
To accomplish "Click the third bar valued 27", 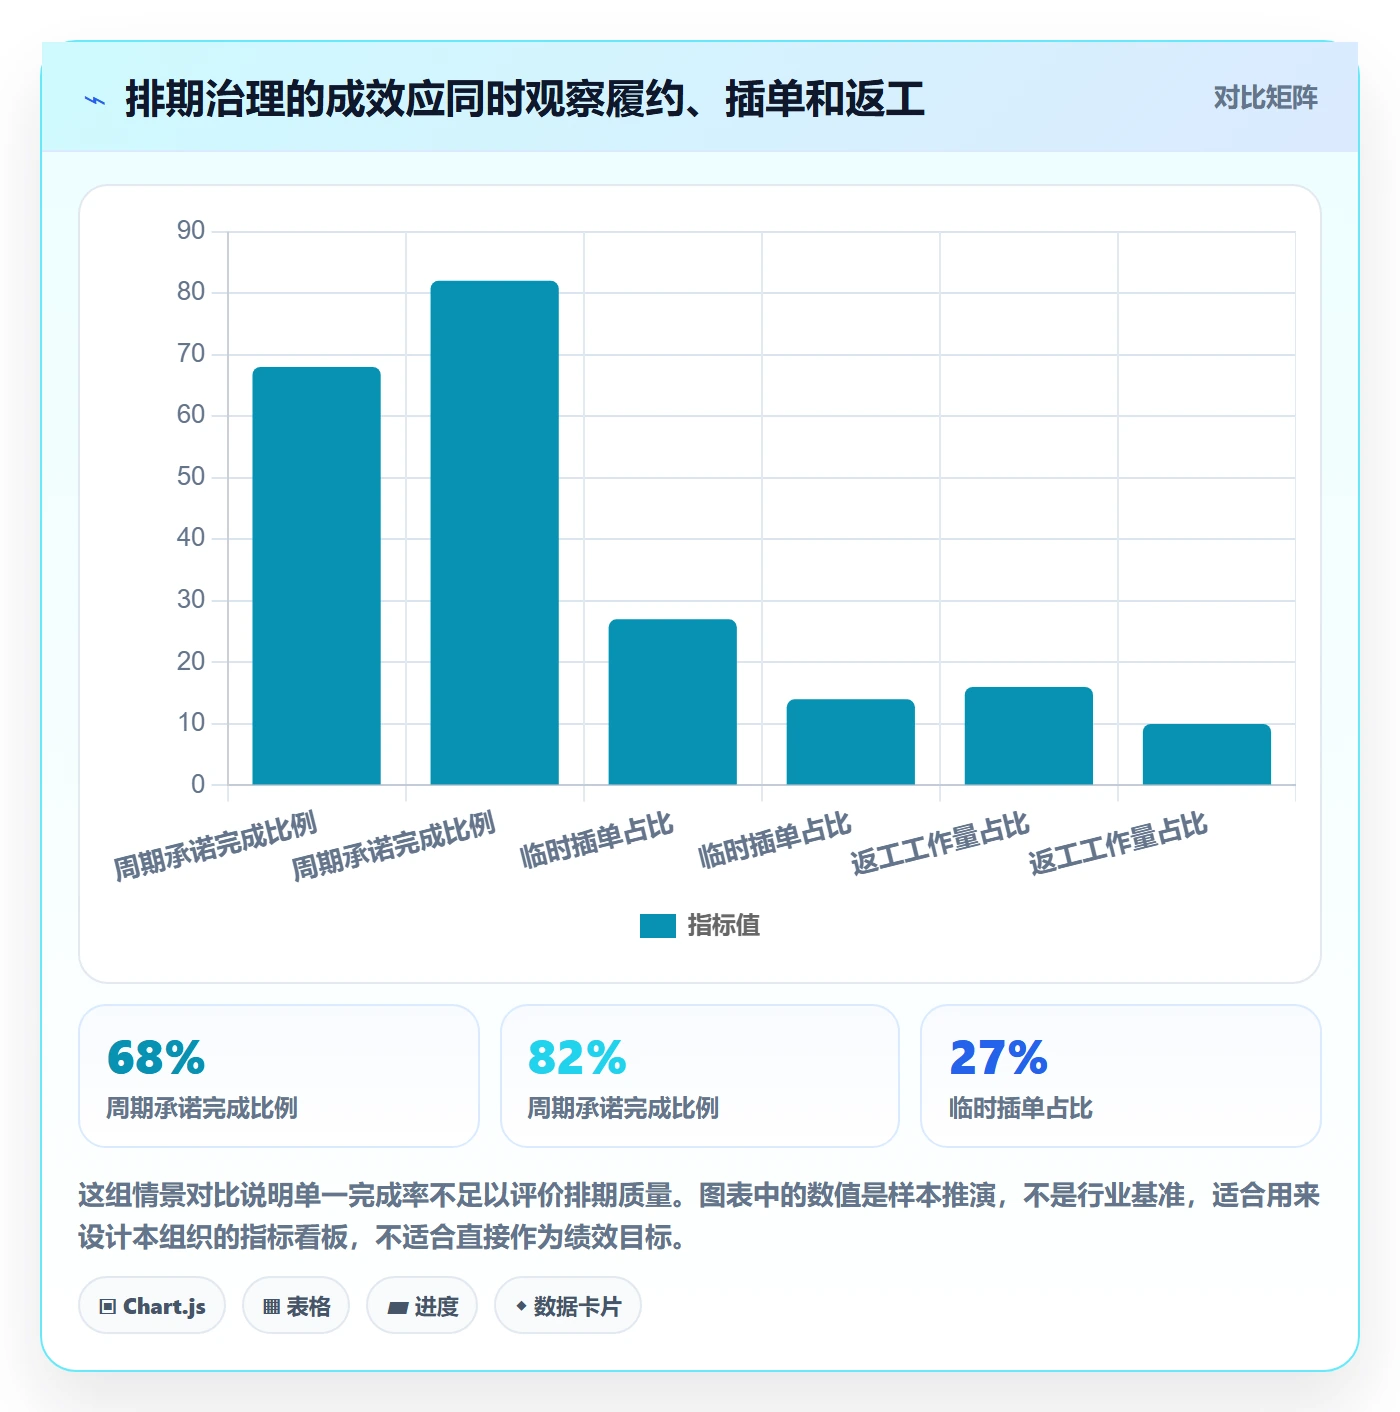I will (x=673, y=702).
